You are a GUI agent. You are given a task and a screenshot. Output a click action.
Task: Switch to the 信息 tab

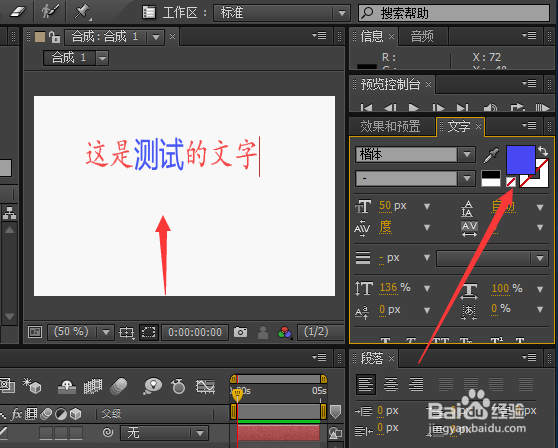(372, 36)
